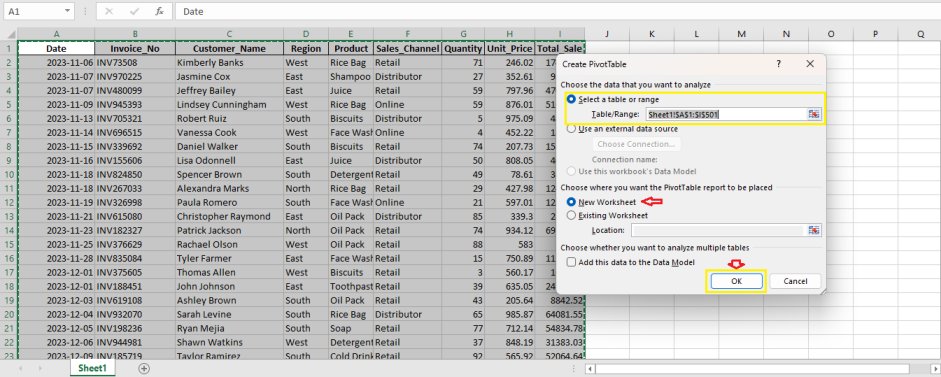
Task: Click Unit_Price value 934.12
Action: tap(510, 230)
